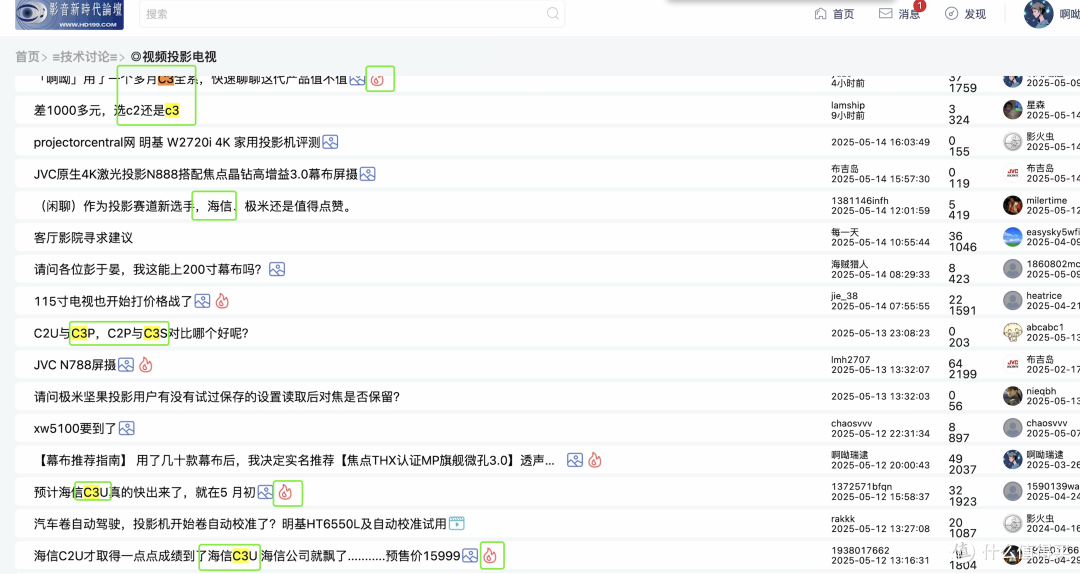Open thread 请问极米坚果投影用户 对焦是否保留

pos(217,396)
